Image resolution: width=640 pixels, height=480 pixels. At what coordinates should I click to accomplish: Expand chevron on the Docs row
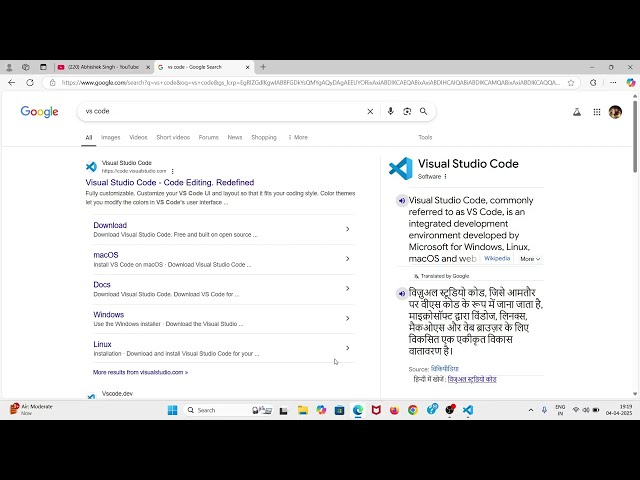(347, 289)
